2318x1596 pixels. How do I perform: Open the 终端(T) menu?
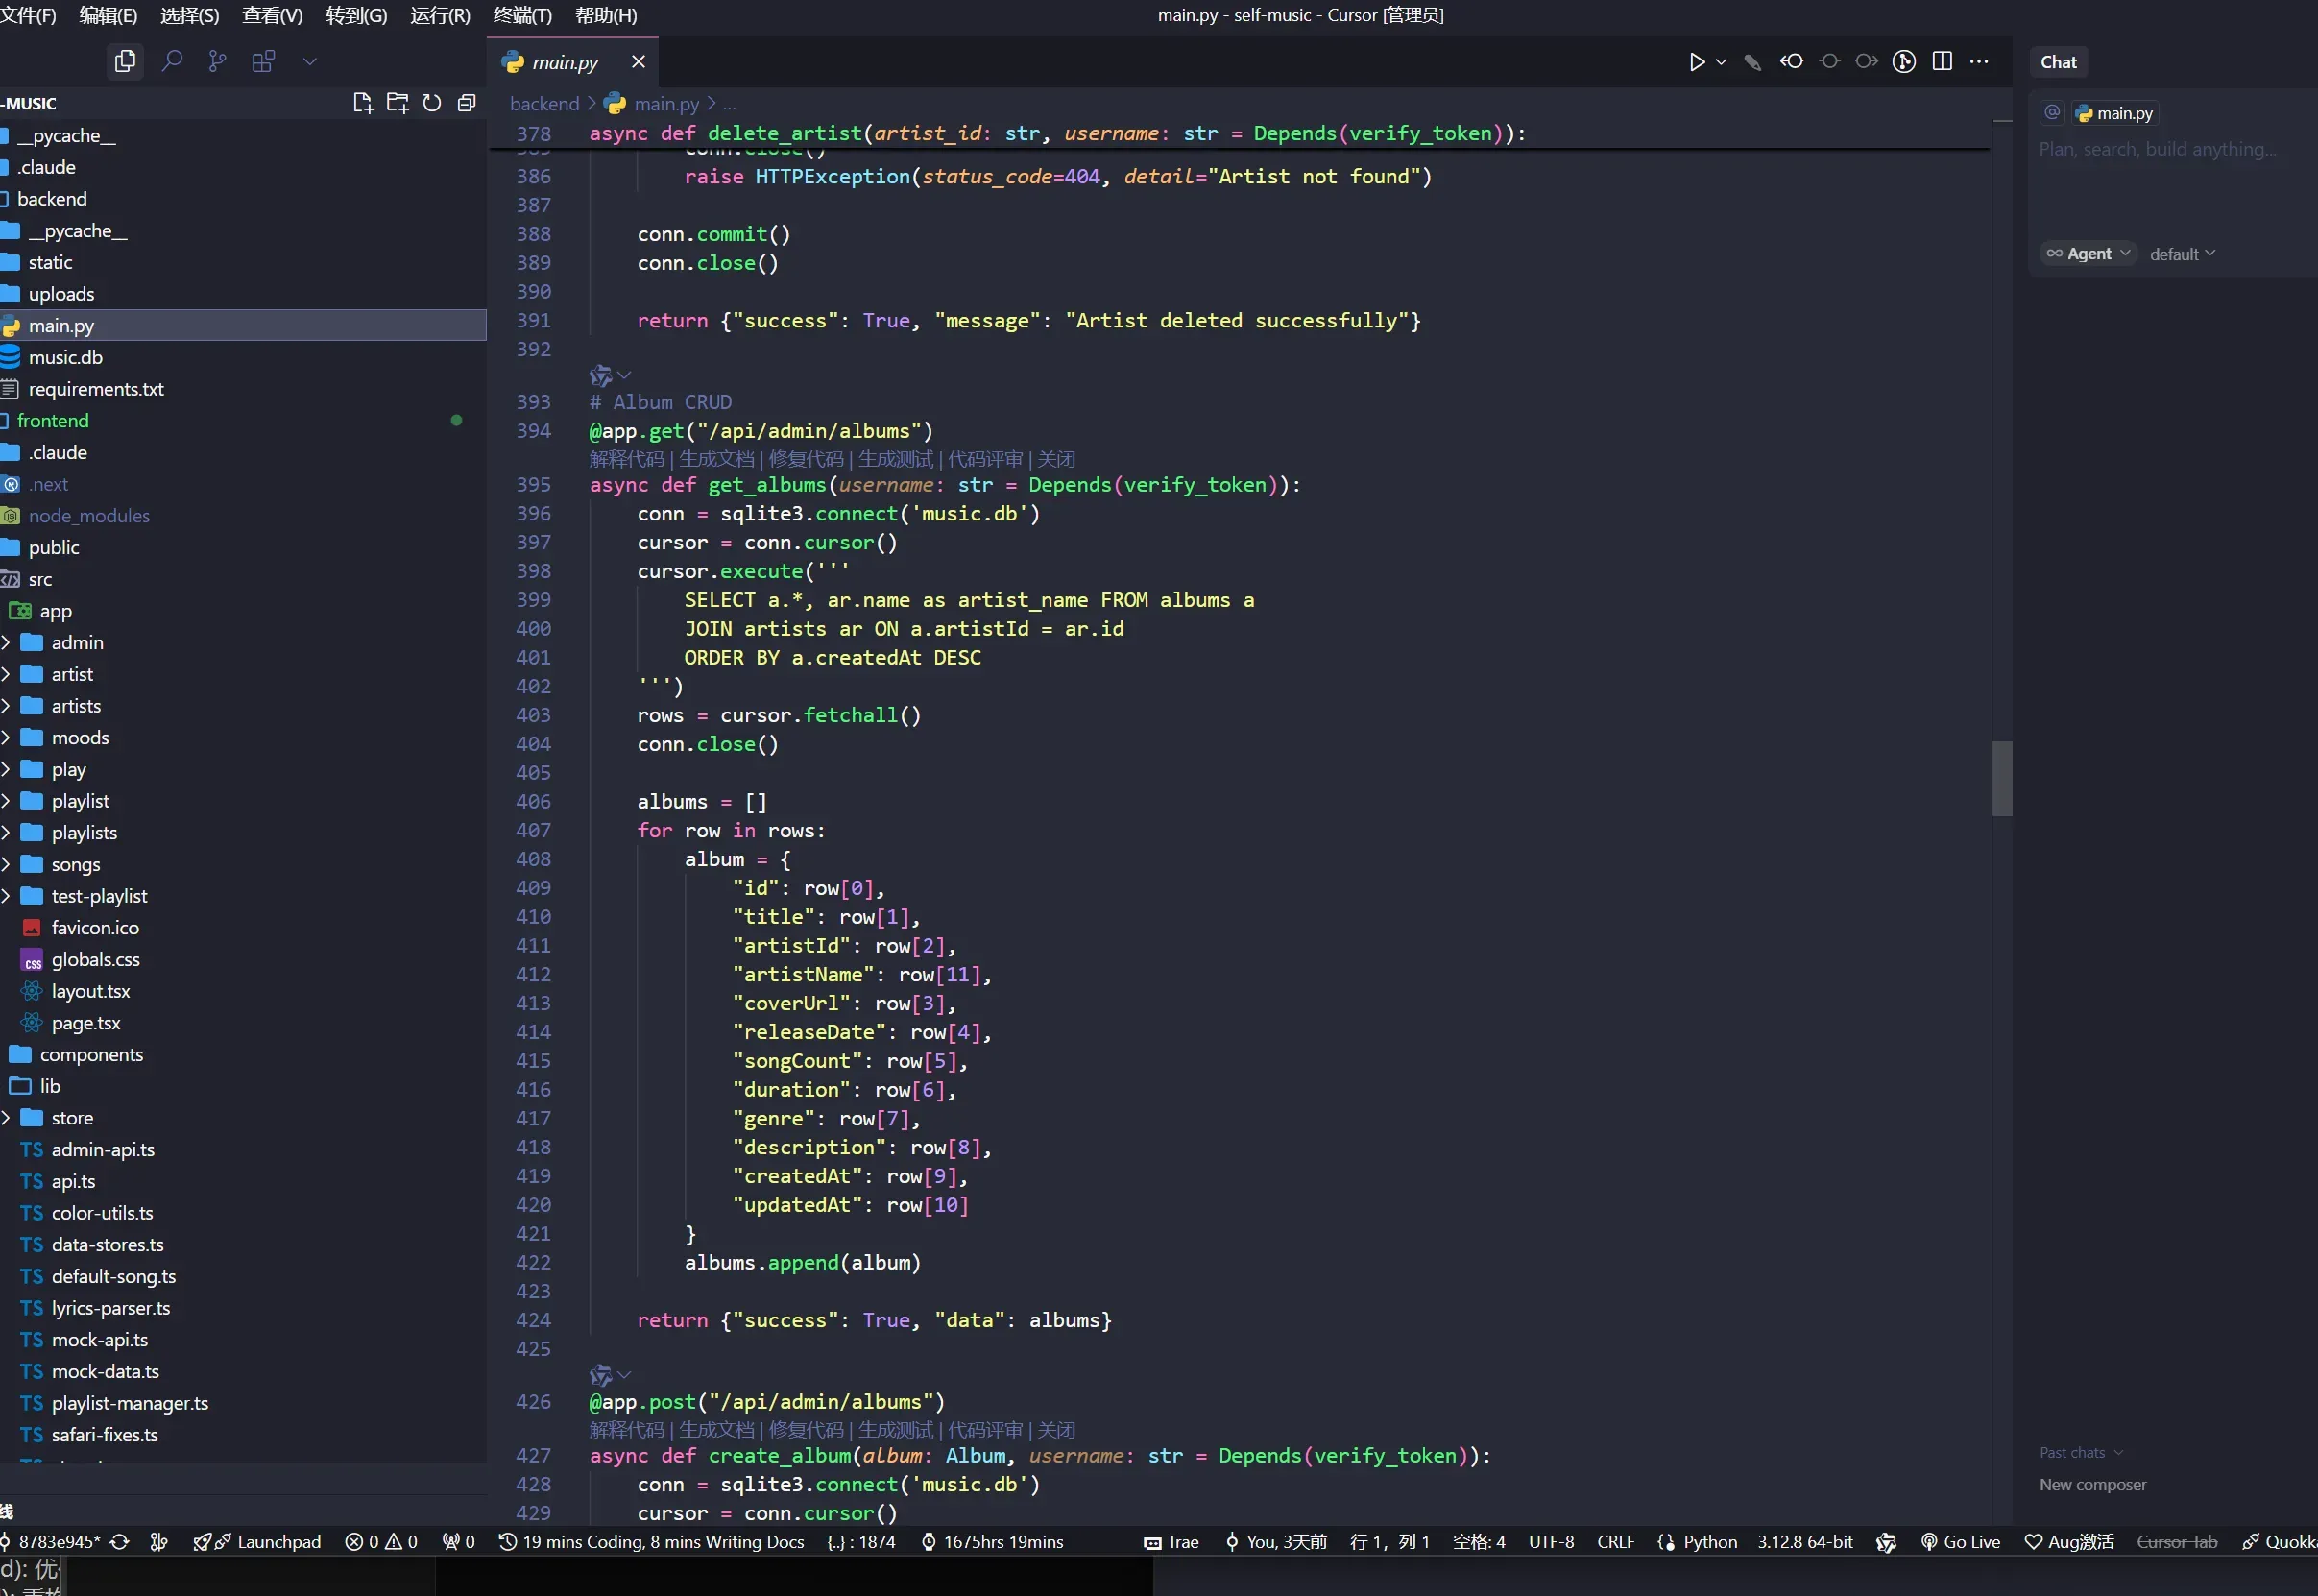pyautogui.click(x=522, y=15)
